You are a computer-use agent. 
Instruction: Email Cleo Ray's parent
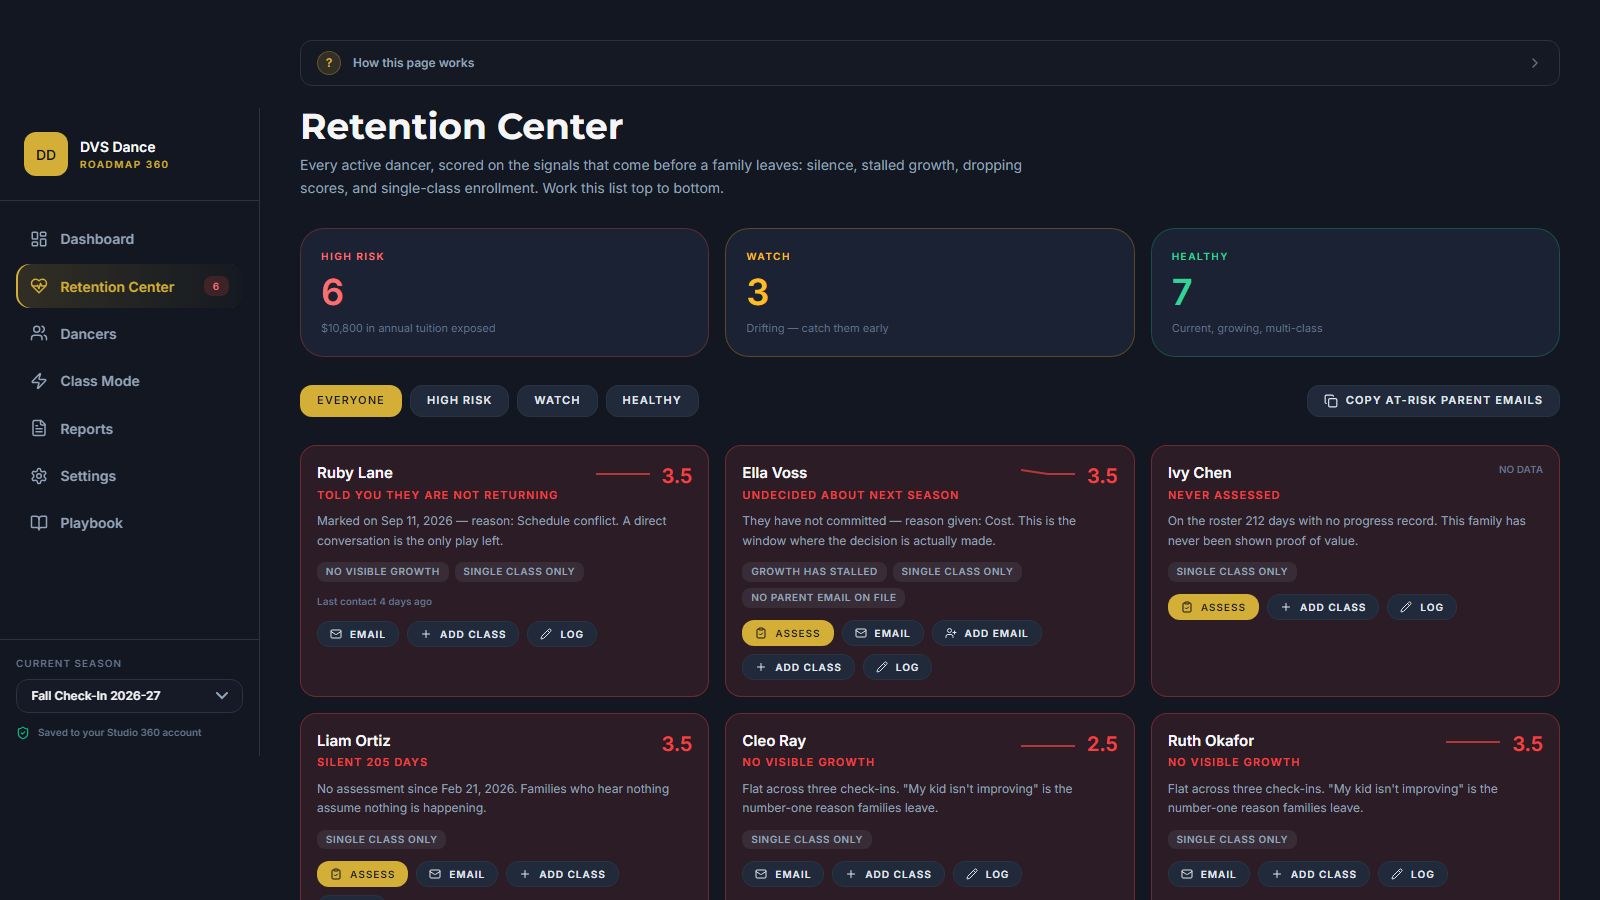pos(783,874)
